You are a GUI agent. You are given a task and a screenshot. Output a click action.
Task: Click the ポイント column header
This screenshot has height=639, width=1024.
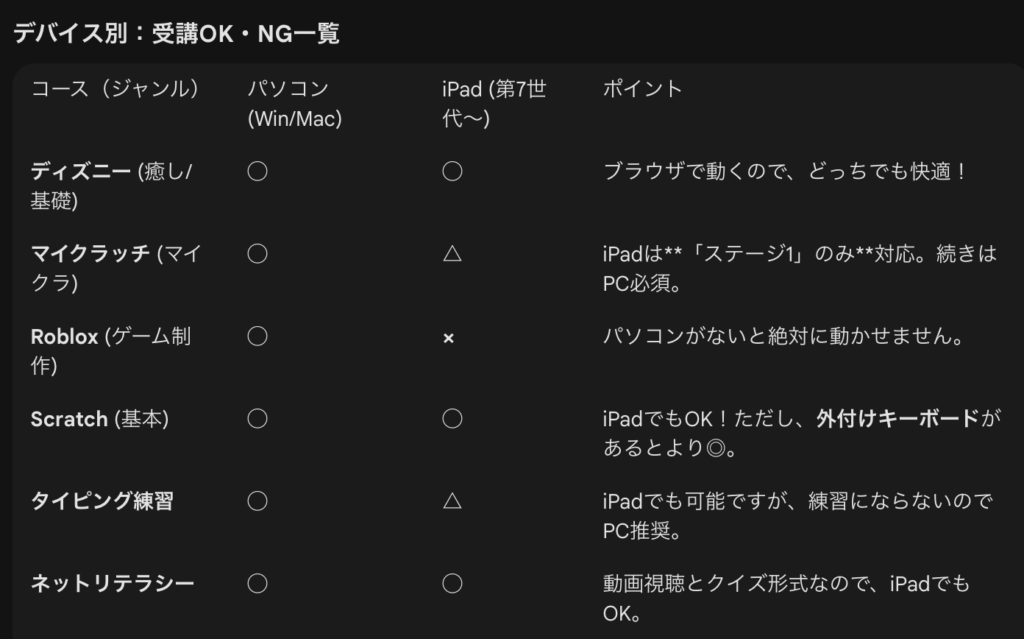click(x=643, y=89)
